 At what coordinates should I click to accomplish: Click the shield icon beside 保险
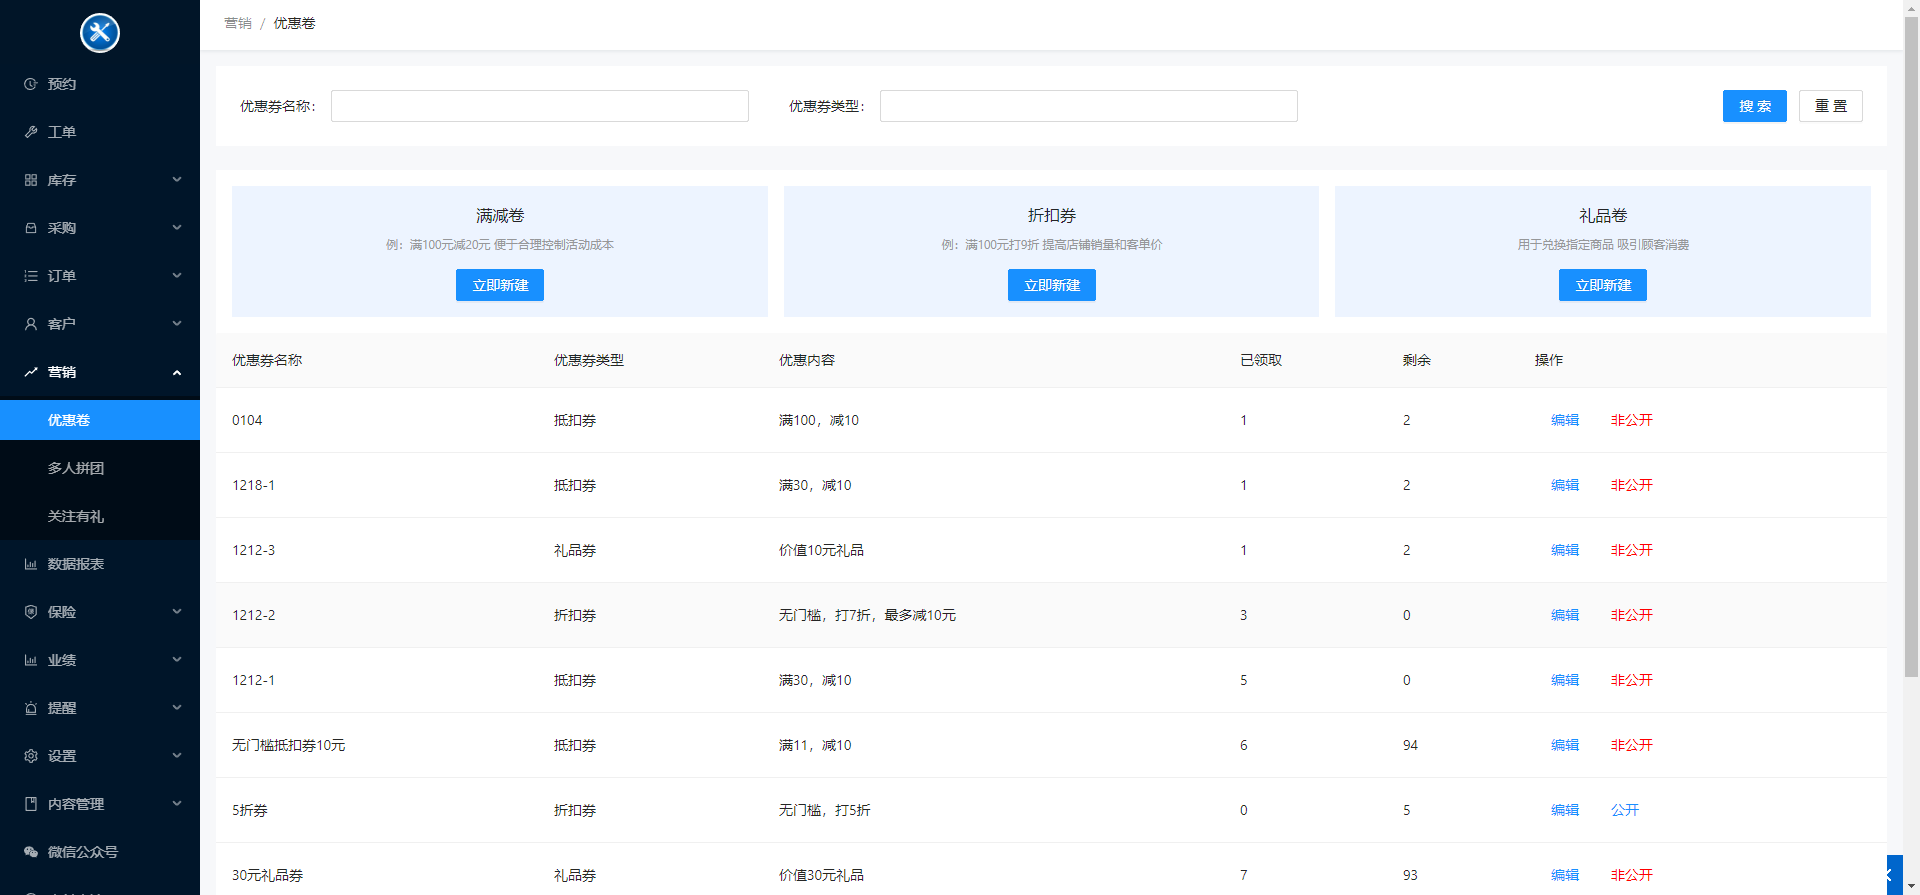pyautogui.click(x=31, y=612)
